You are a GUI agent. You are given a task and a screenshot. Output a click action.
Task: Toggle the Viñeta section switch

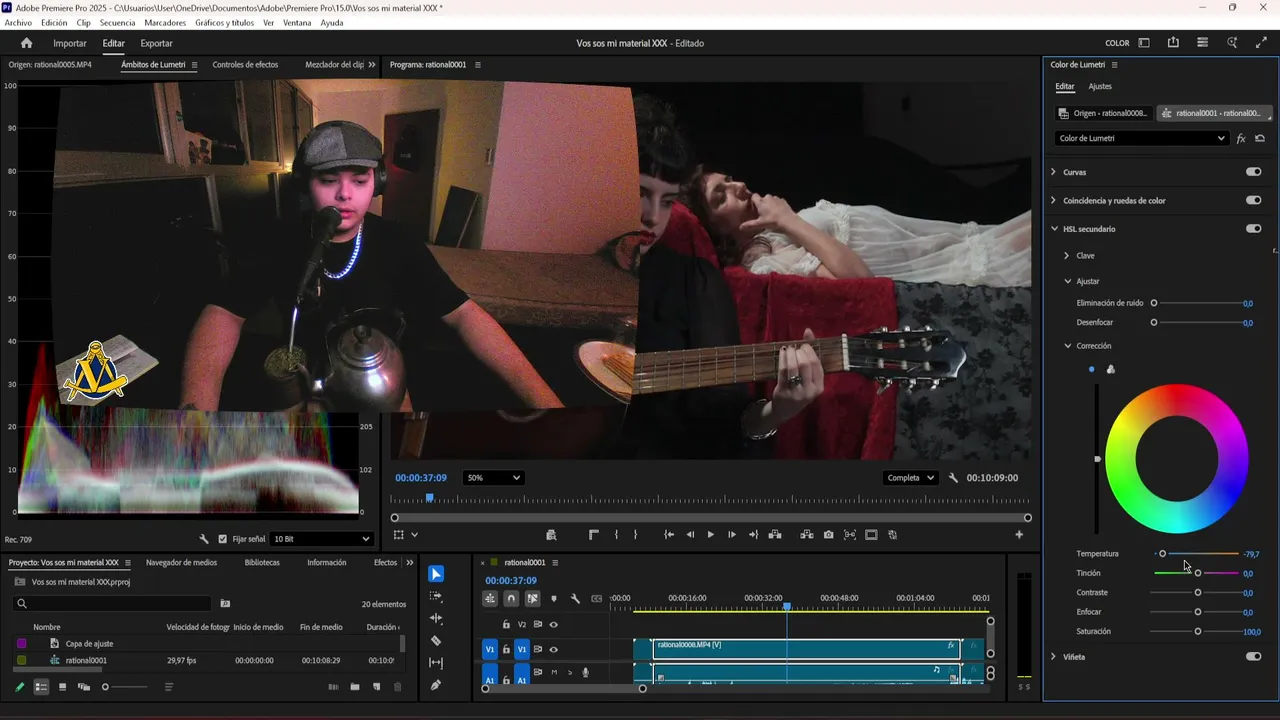pos(1253,657)
